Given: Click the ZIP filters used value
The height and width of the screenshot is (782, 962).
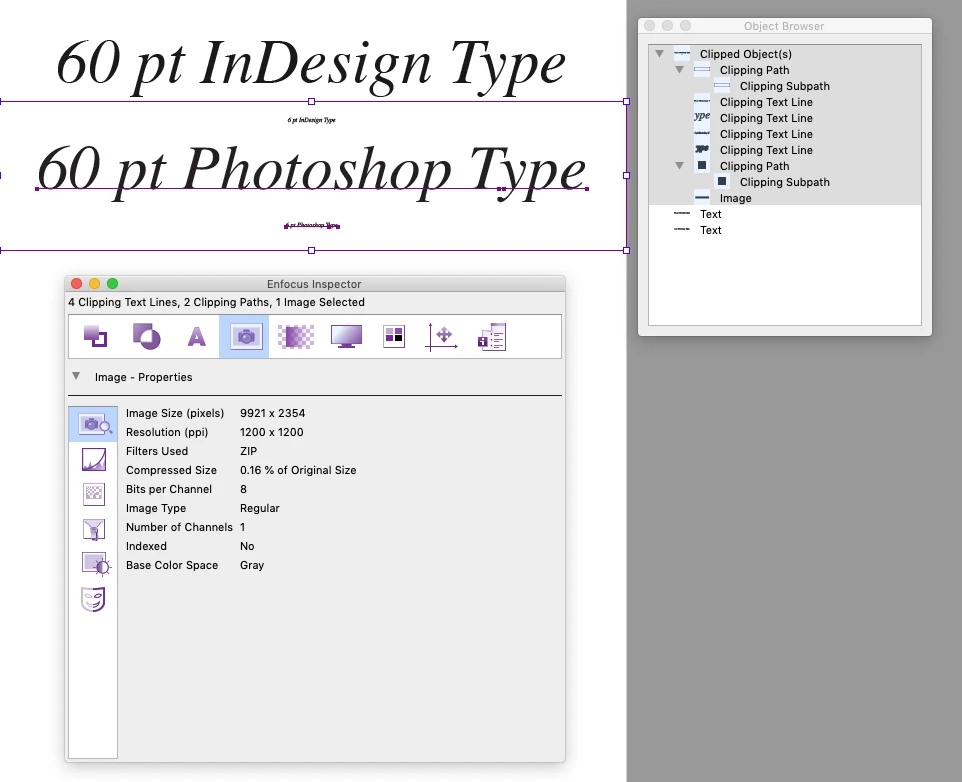Looking at the screenshot, I should click(248, 451).
